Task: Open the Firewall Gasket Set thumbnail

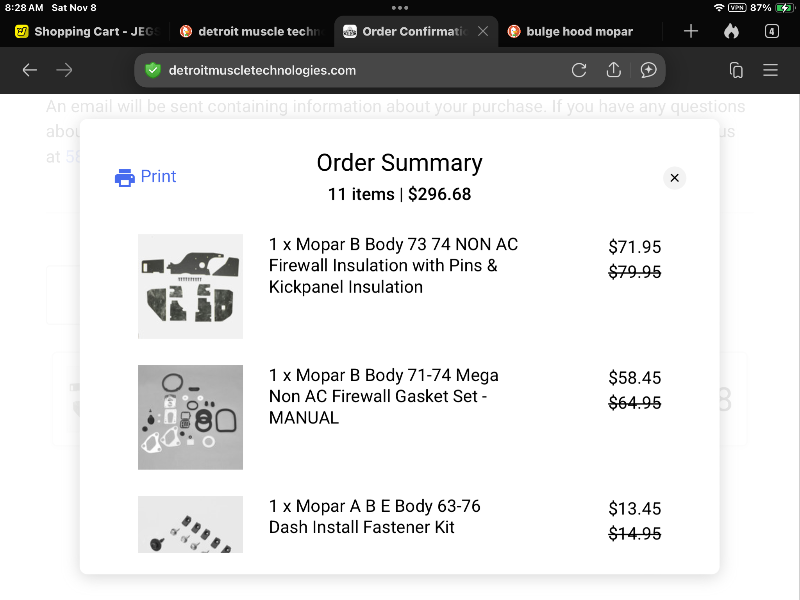Action: tap(190, 417)
